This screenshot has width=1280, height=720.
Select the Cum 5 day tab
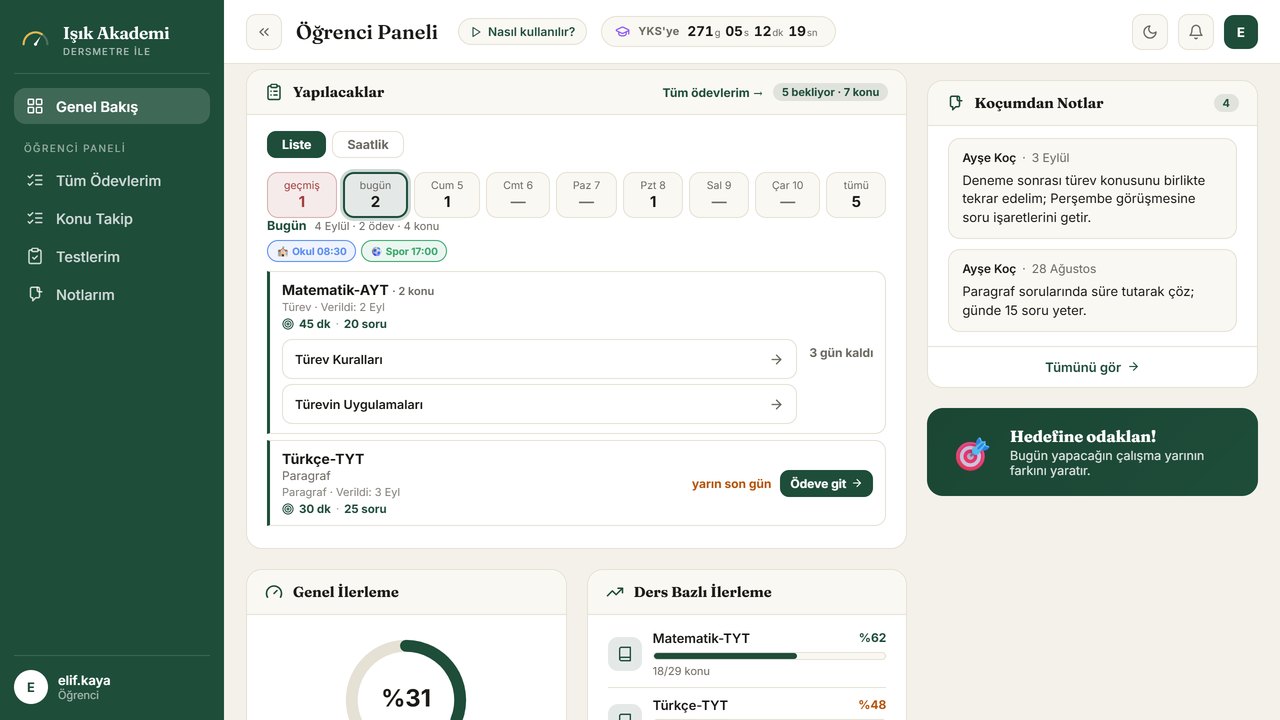point(447,195)
